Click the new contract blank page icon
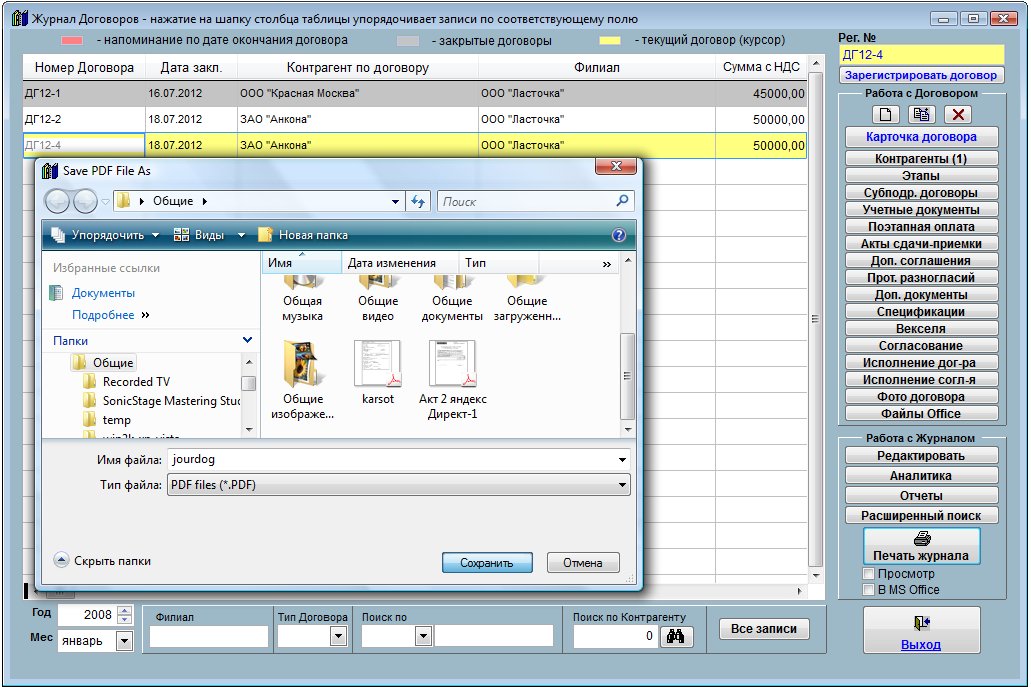Viewport: 1031px width, 687px height. coord(887,115)
